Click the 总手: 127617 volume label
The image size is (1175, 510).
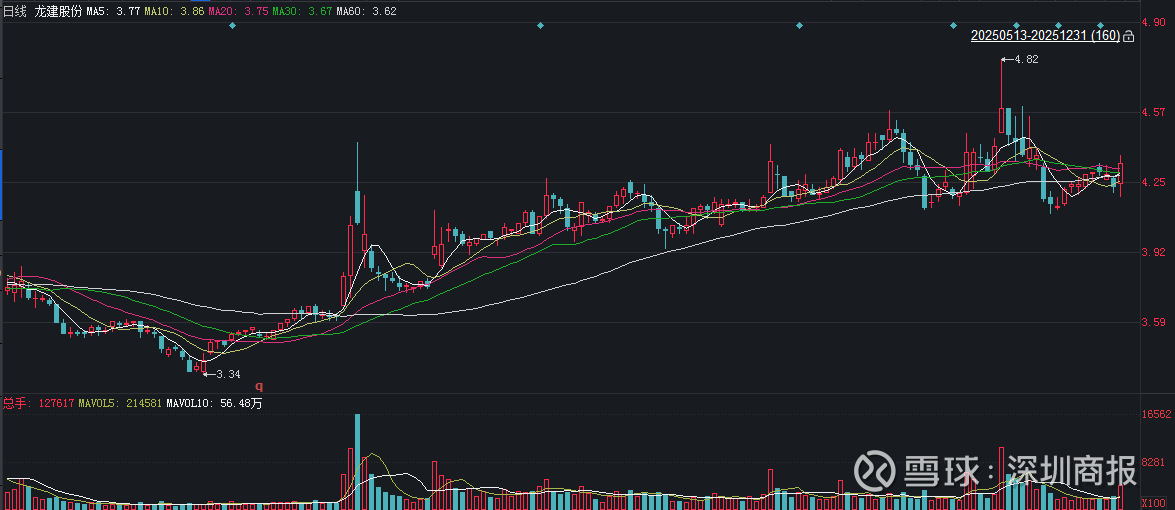(x=38, y=403)
